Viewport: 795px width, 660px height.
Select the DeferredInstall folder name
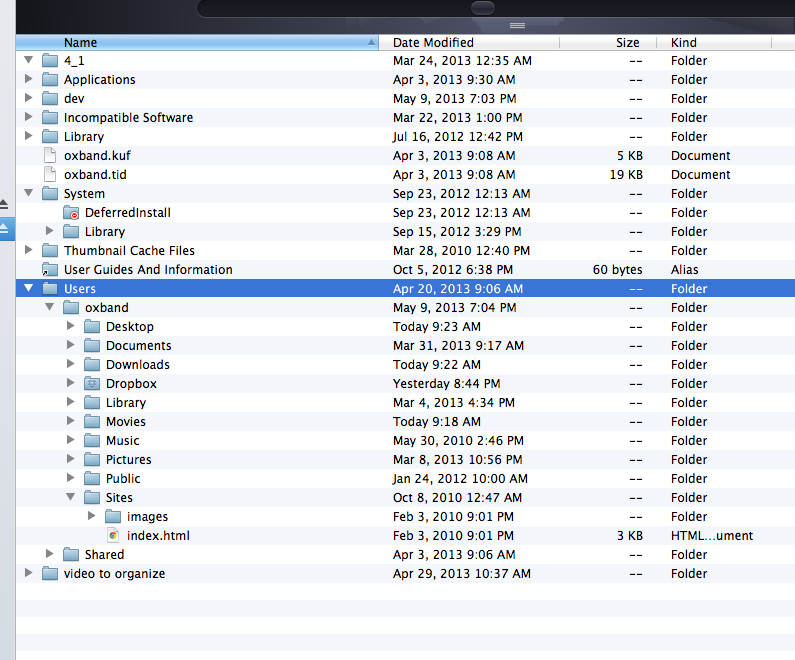point(128,212)
